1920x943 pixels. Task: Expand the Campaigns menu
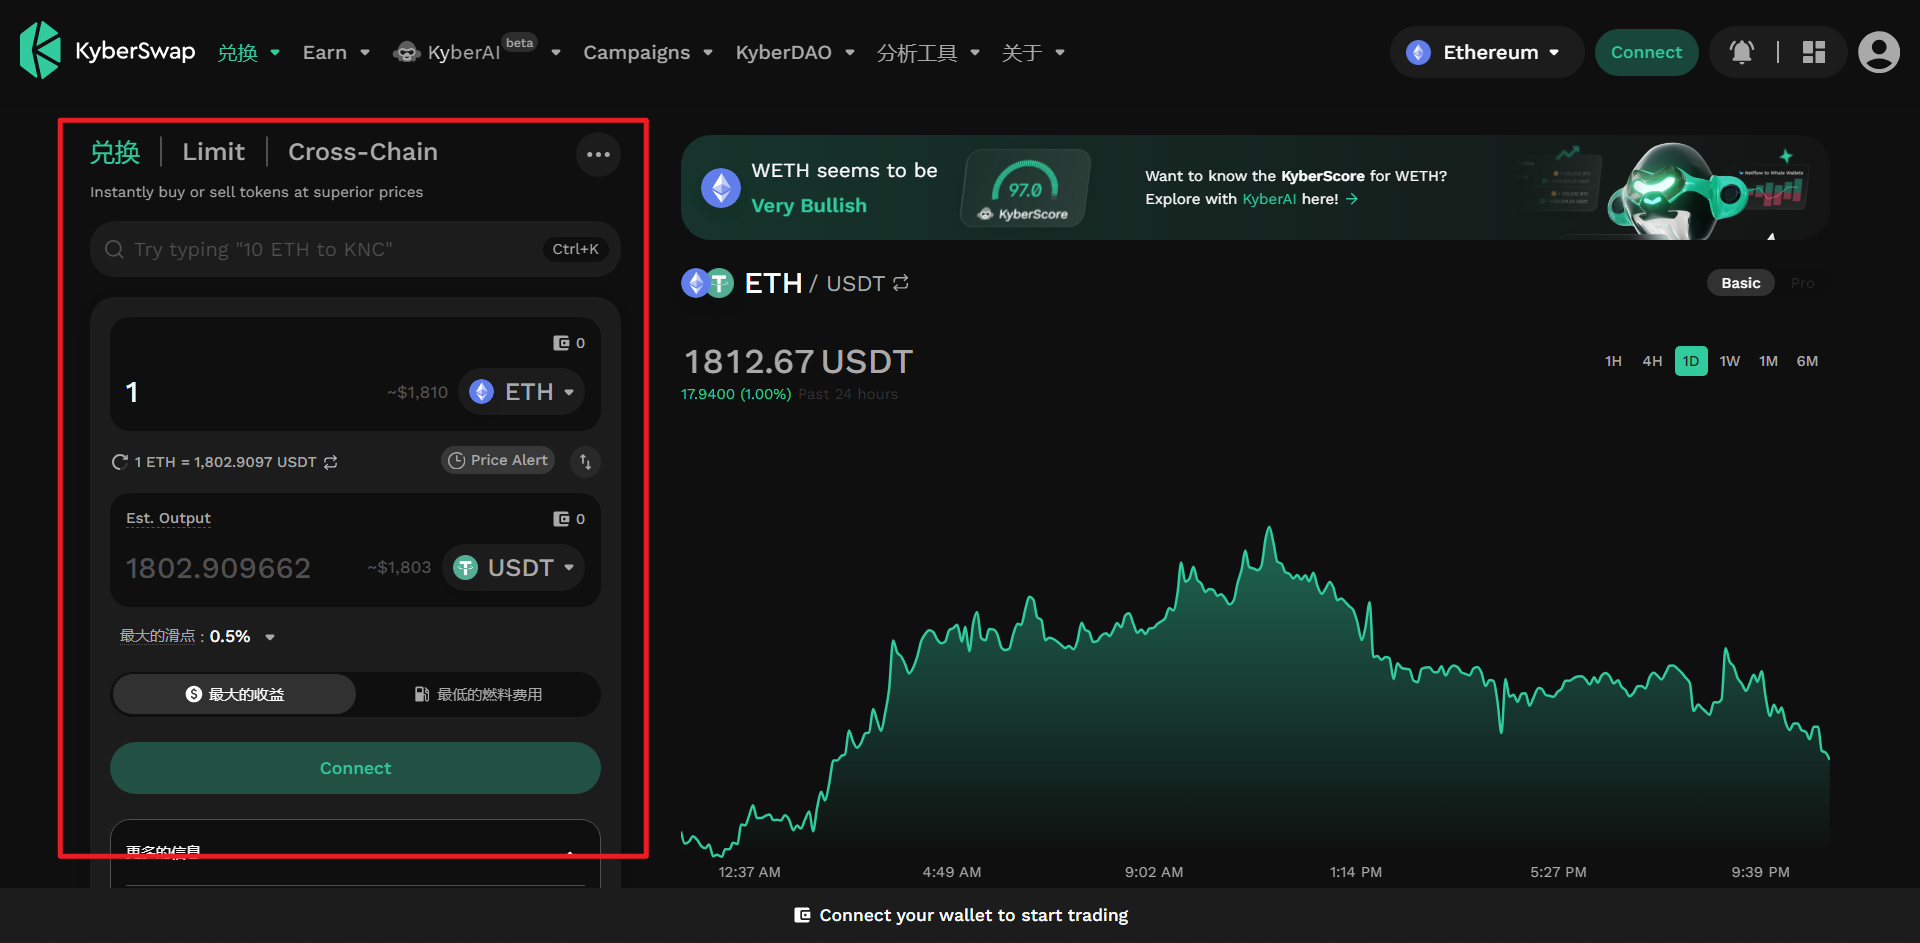point(648,52)
